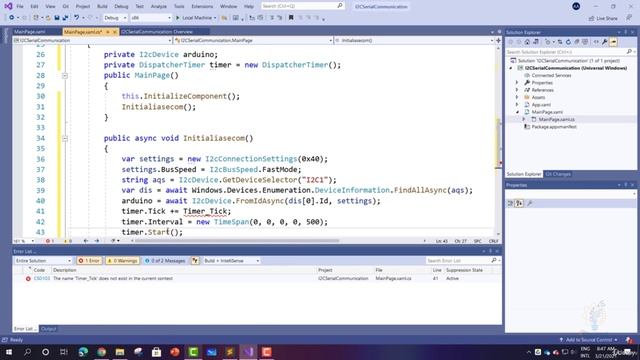
Task: Start debugging with Local Machine button
Action: point(195,18)
